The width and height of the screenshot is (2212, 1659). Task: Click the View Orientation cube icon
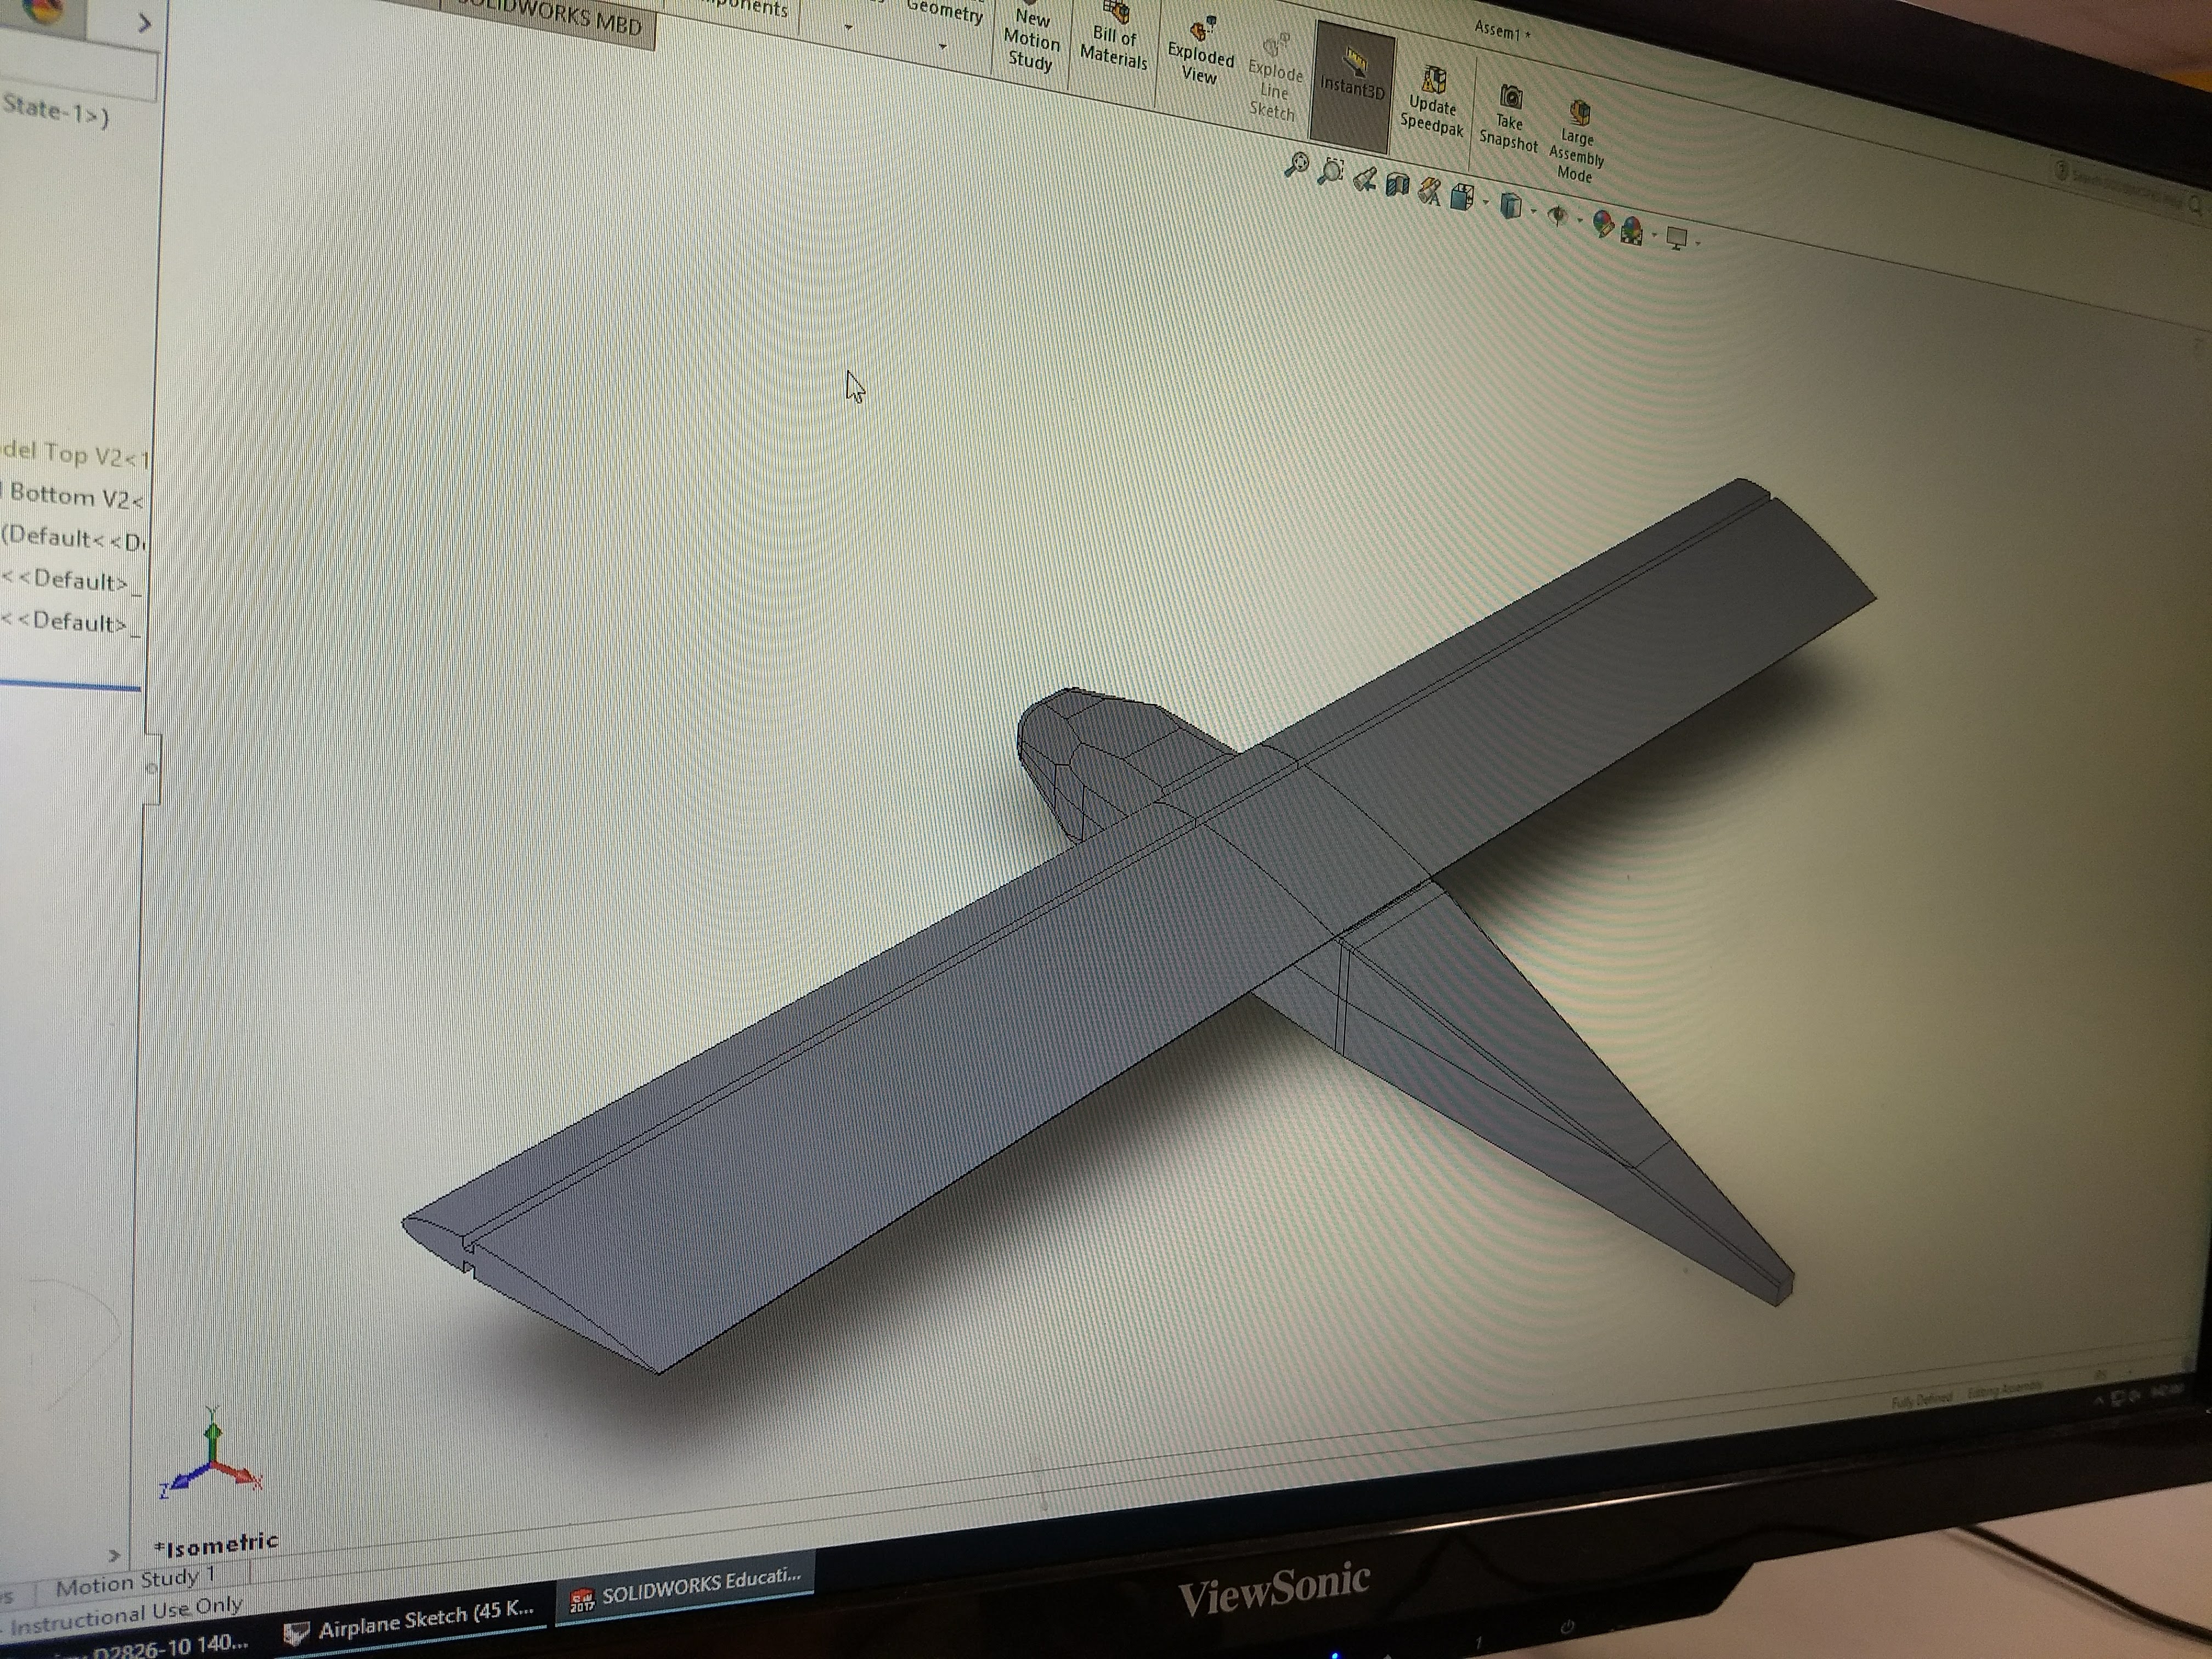1462,197
